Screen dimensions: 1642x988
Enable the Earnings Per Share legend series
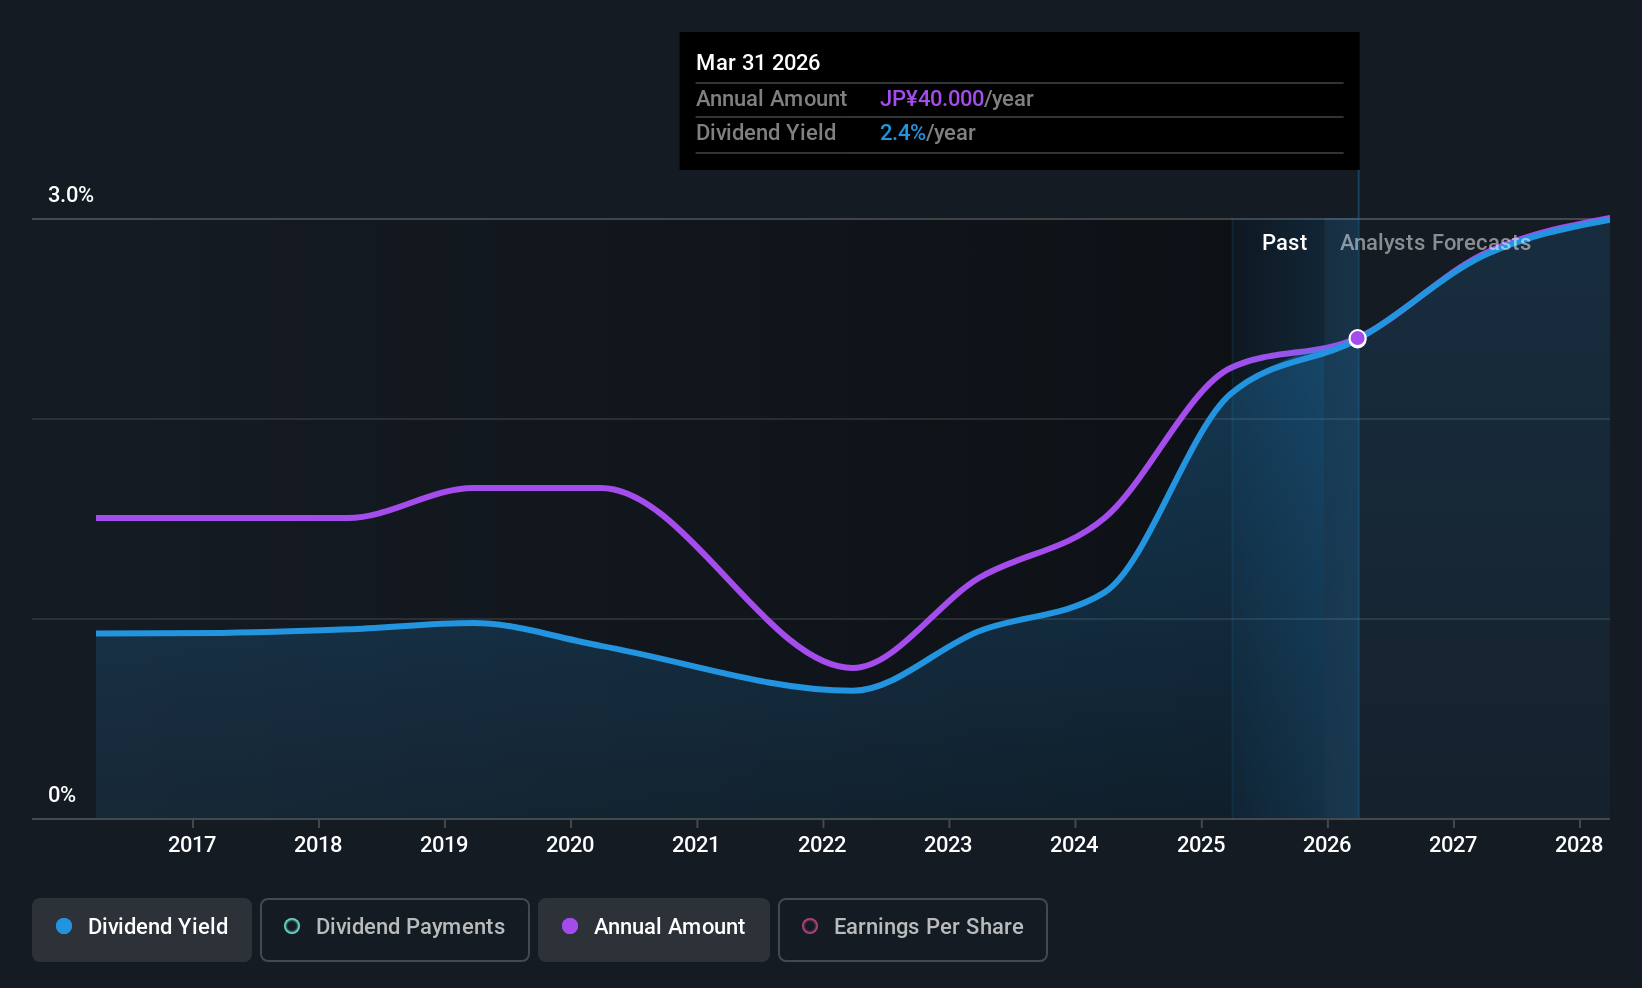point(913,930)
